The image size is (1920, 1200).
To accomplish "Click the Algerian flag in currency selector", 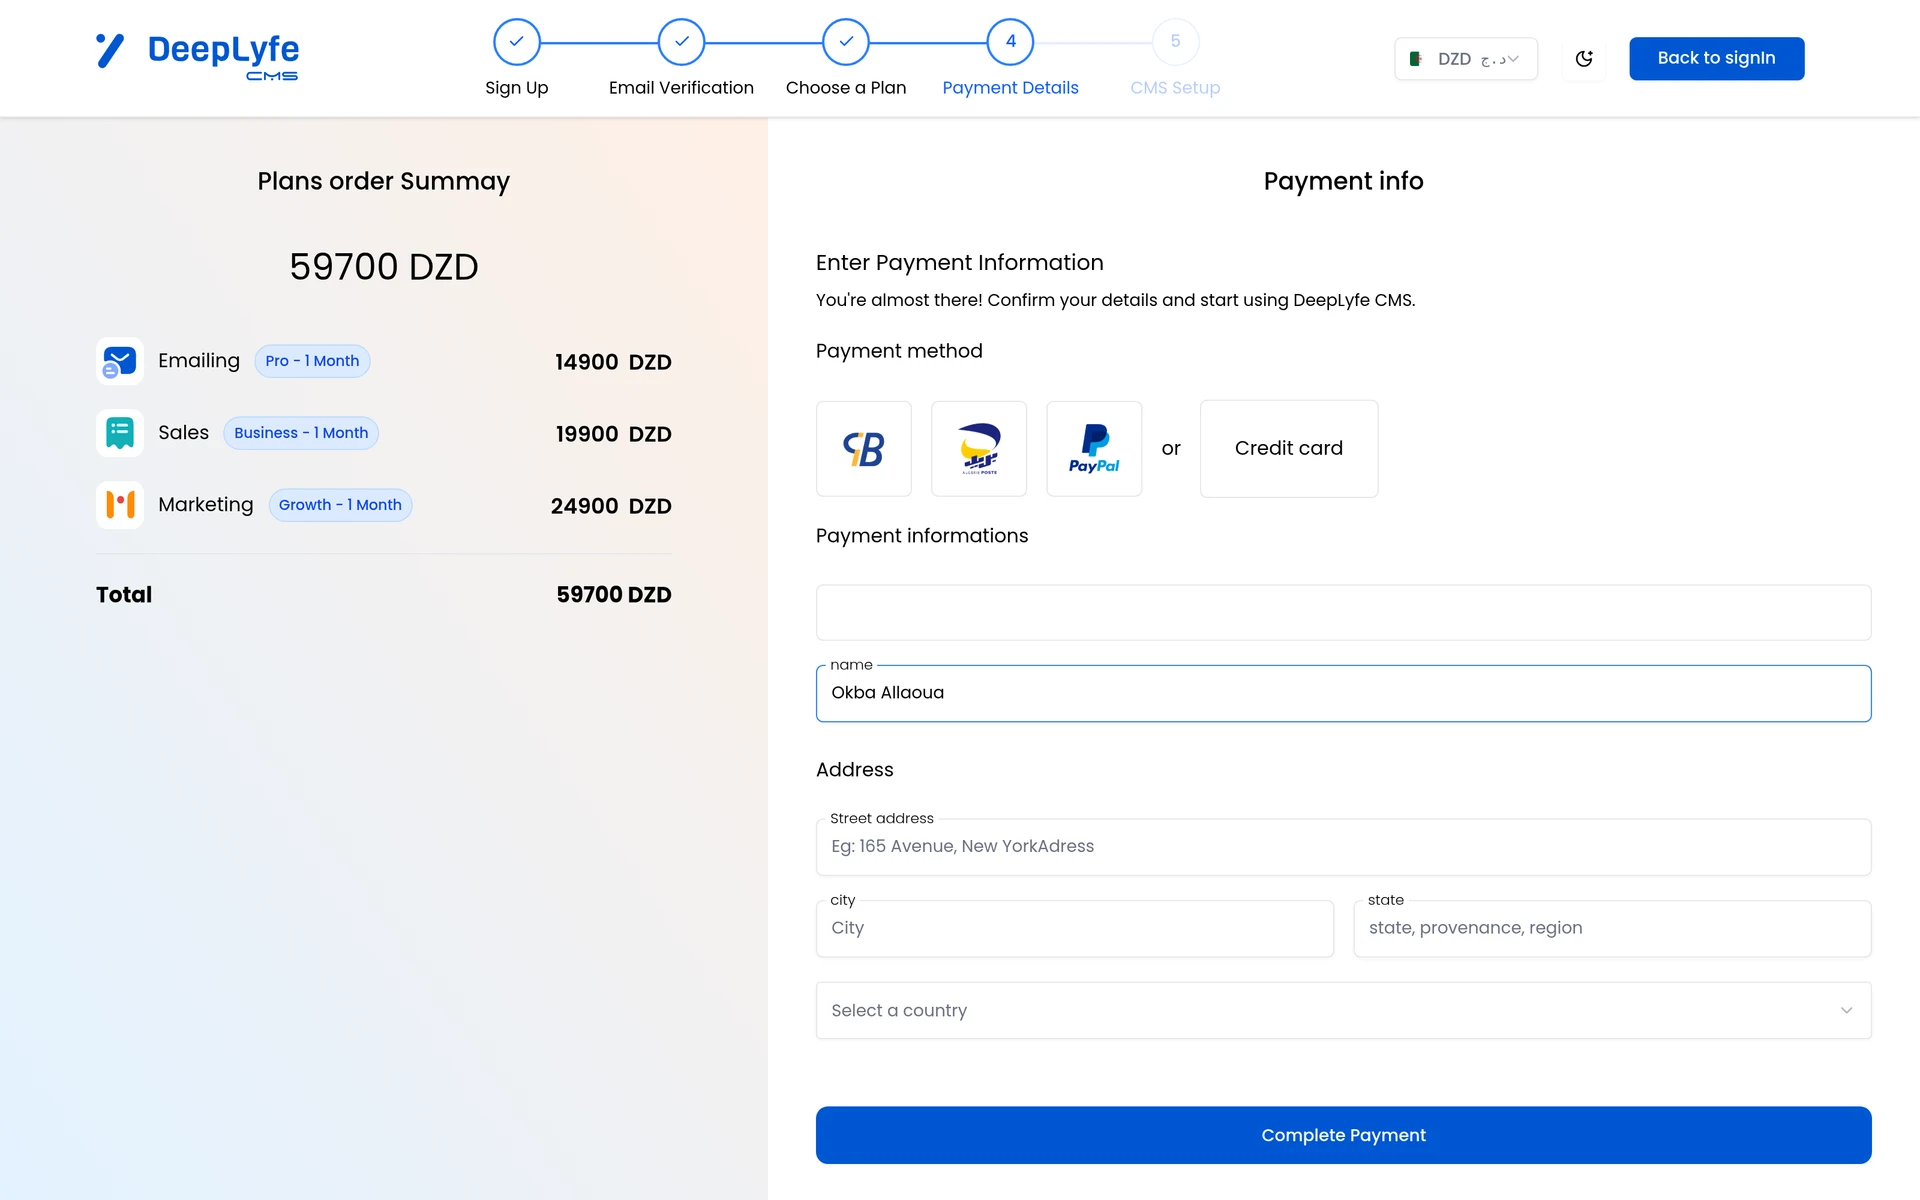I will pos(1416,59).
